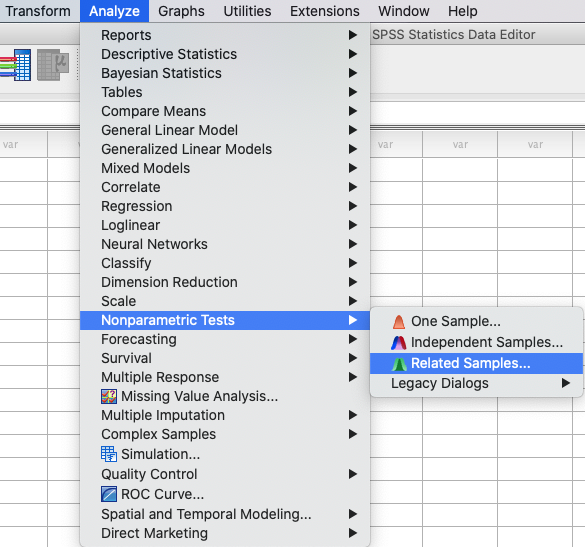Expand the Classify submenu
585x547 pixels.
225,263
